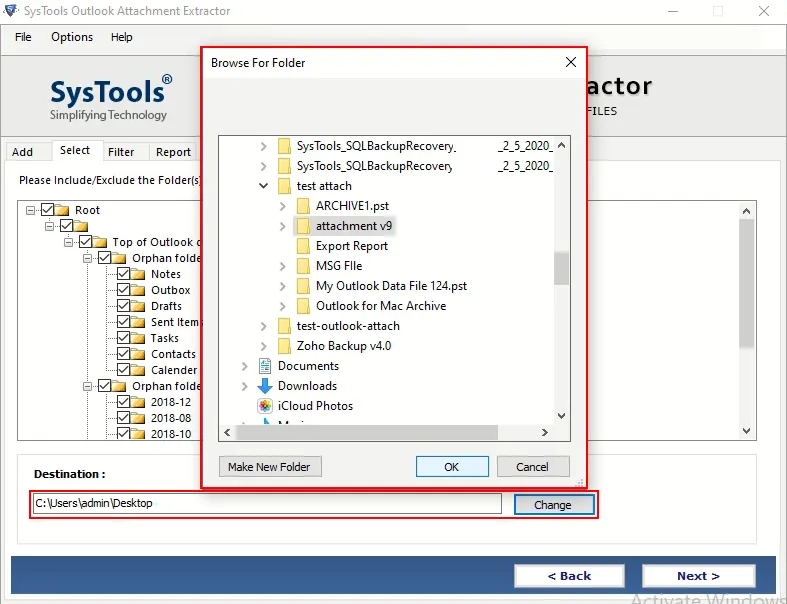Close the Browse For Folder dialog
The width and height of the screenshot is (787, 604).
[571, 62]
